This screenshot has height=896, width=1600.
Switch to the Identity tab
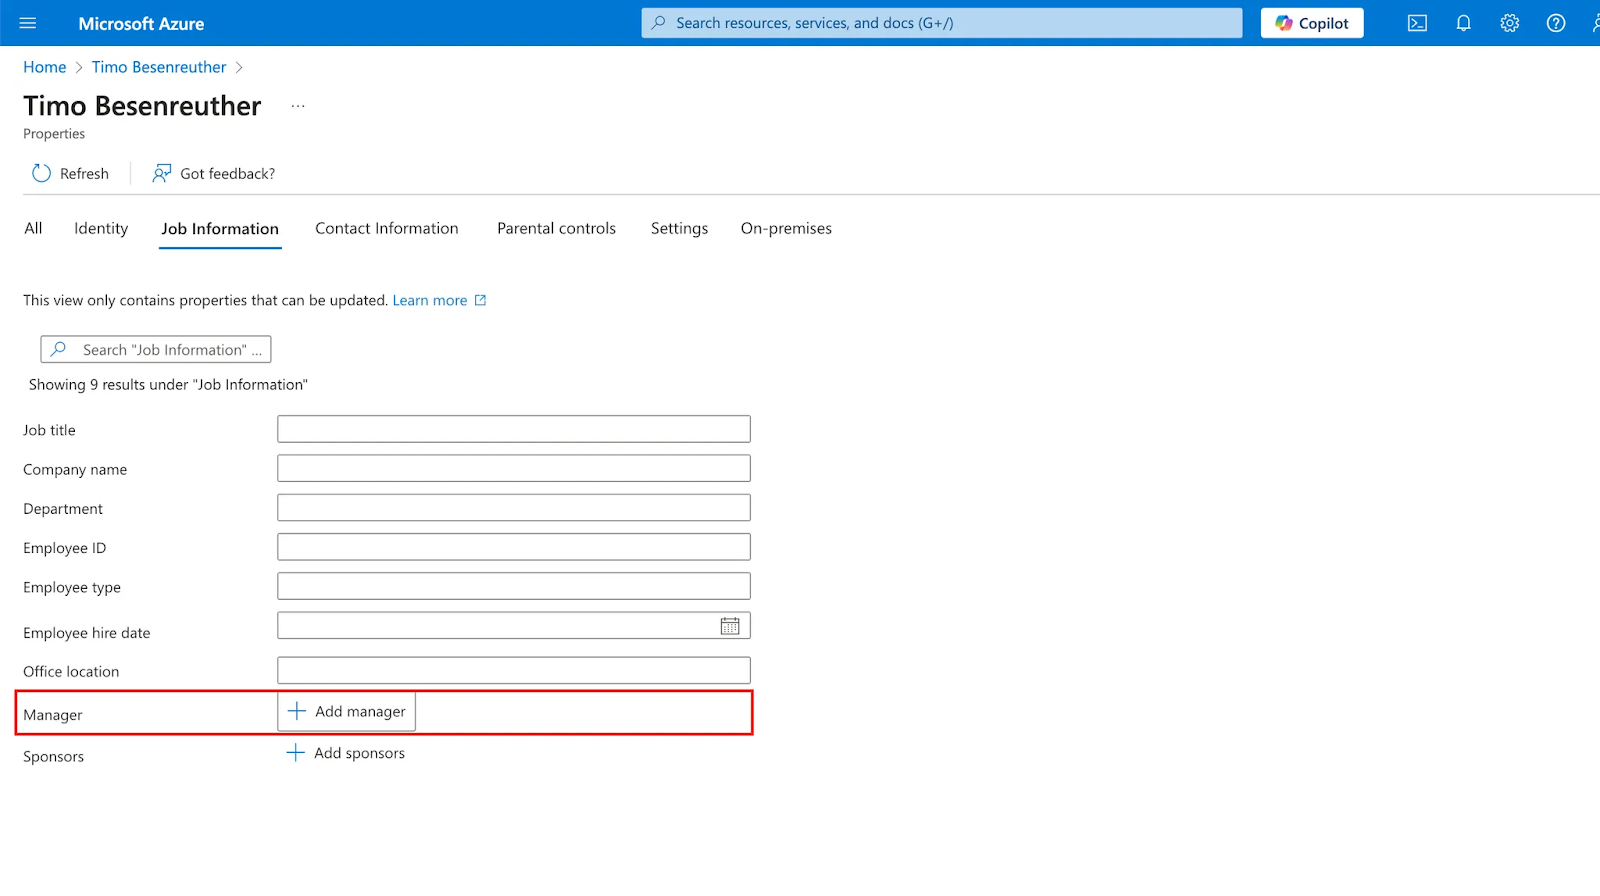tap(101, 228)
